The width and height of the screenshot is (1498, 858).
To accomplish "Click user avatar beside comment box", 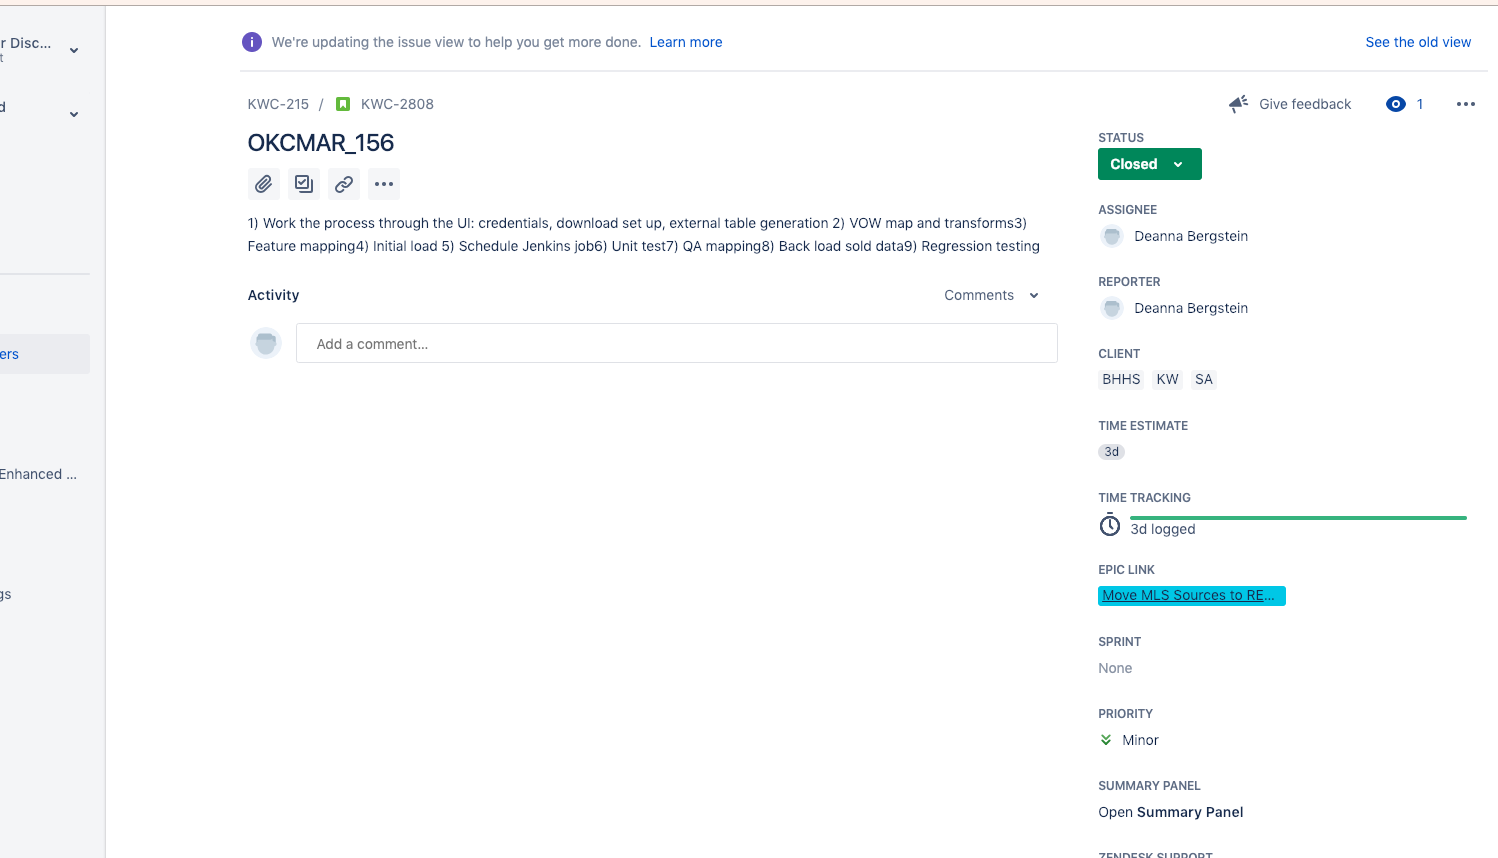I will (x=266, y=343).
